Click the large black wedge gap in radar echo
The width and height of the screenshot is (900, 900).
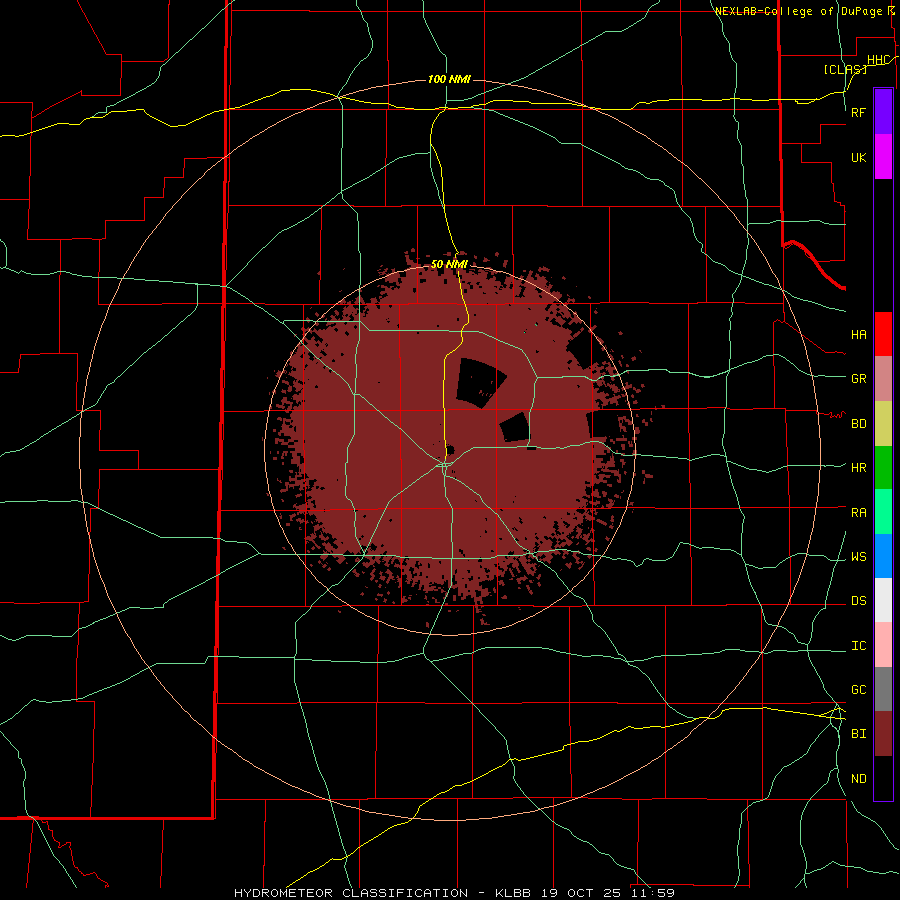point(480,382)
